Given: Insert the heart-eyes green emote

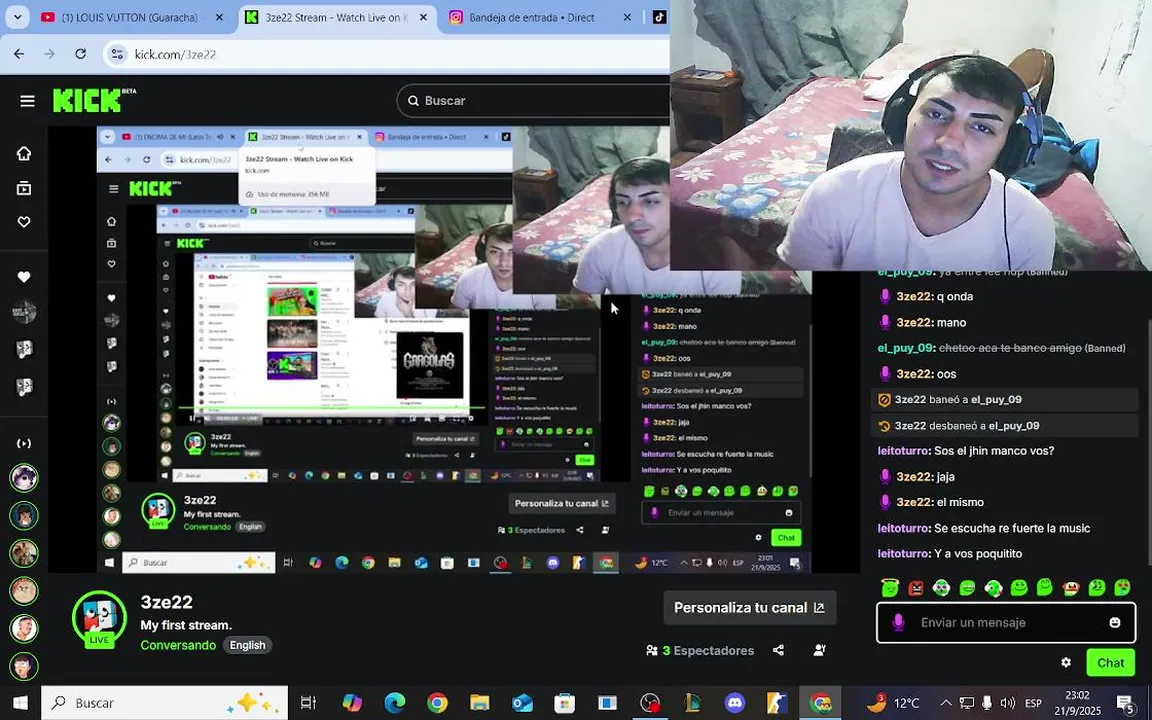Looking at the screenshot, I should coord(1122,587).
